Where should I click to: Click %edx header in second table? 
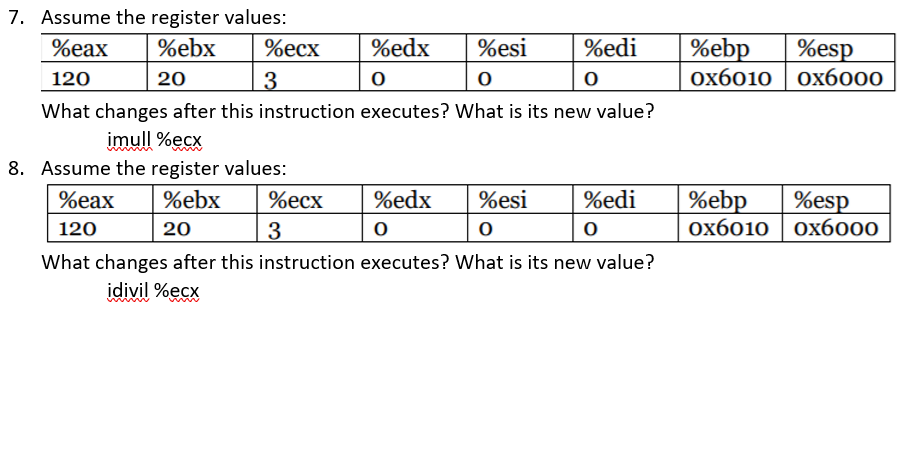[414, 200]
